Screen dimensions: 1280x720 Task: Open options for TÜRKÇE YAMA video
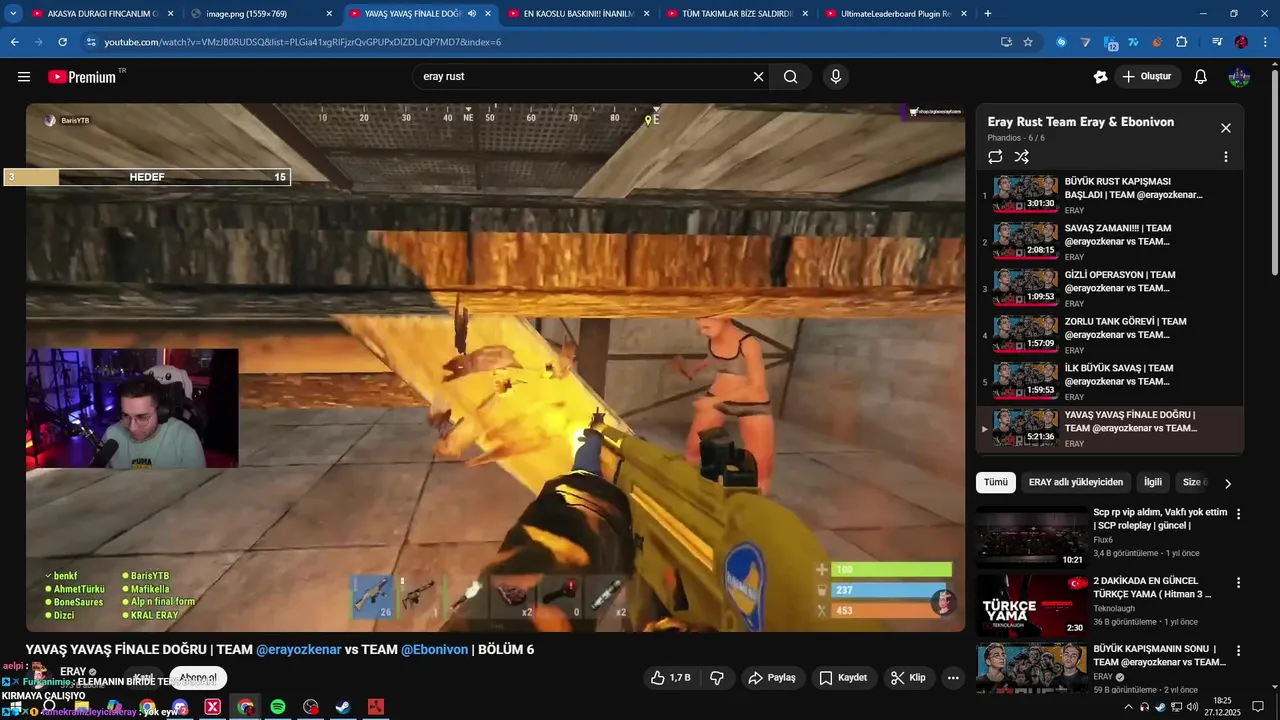1238,583
